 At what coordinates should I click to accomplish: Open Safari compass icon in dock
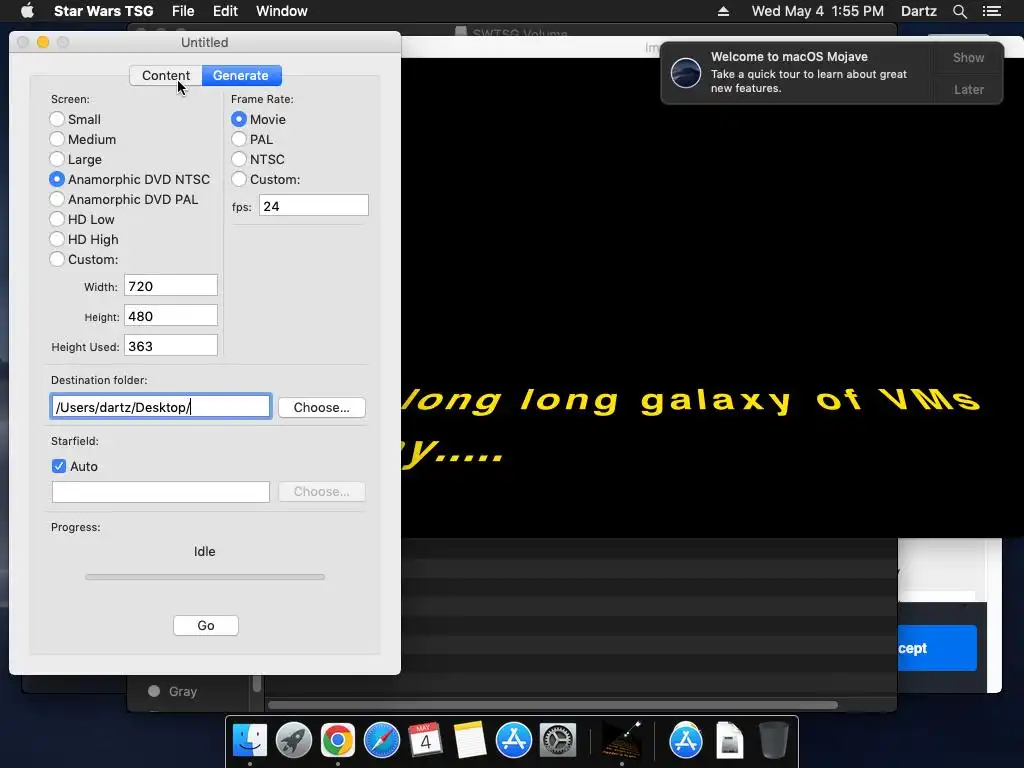click(x=381, y=741)
